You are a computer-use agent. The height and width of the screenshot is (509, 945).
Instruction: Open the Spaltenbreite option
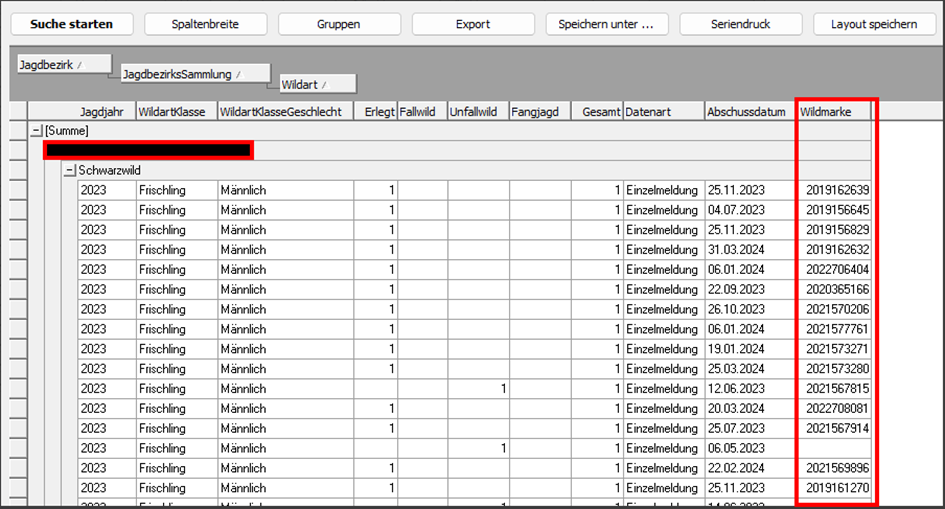click(x=205, y=24)
